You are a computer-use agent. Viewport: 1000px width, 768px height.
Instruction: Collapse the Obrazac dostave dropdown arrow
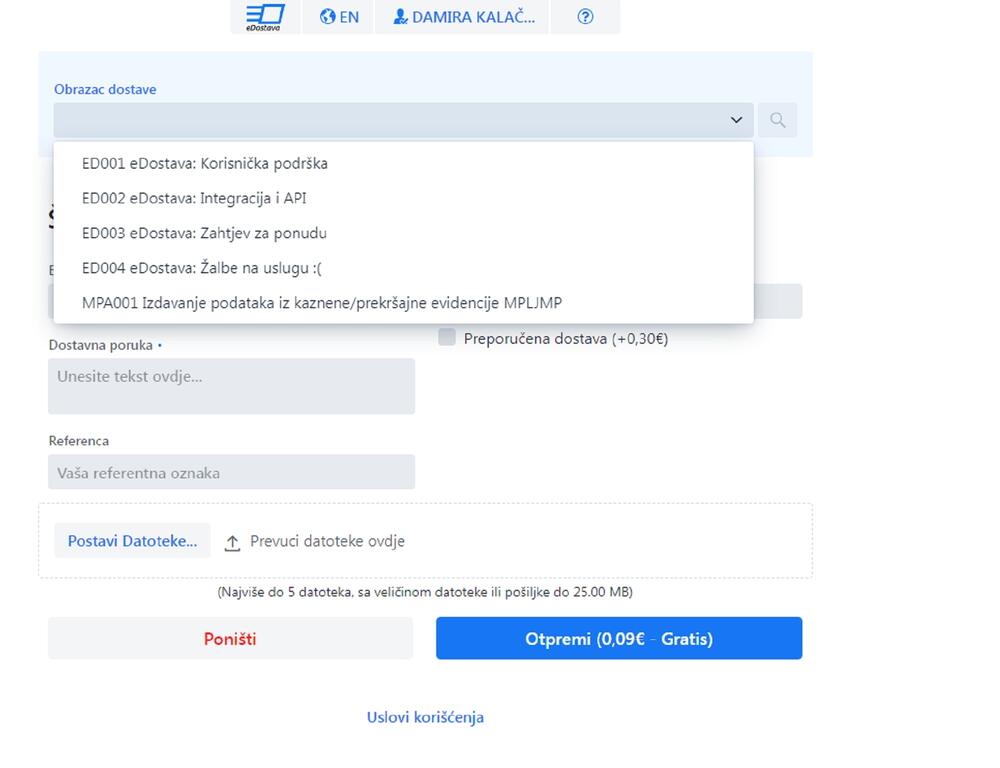[x=736, y=120]
